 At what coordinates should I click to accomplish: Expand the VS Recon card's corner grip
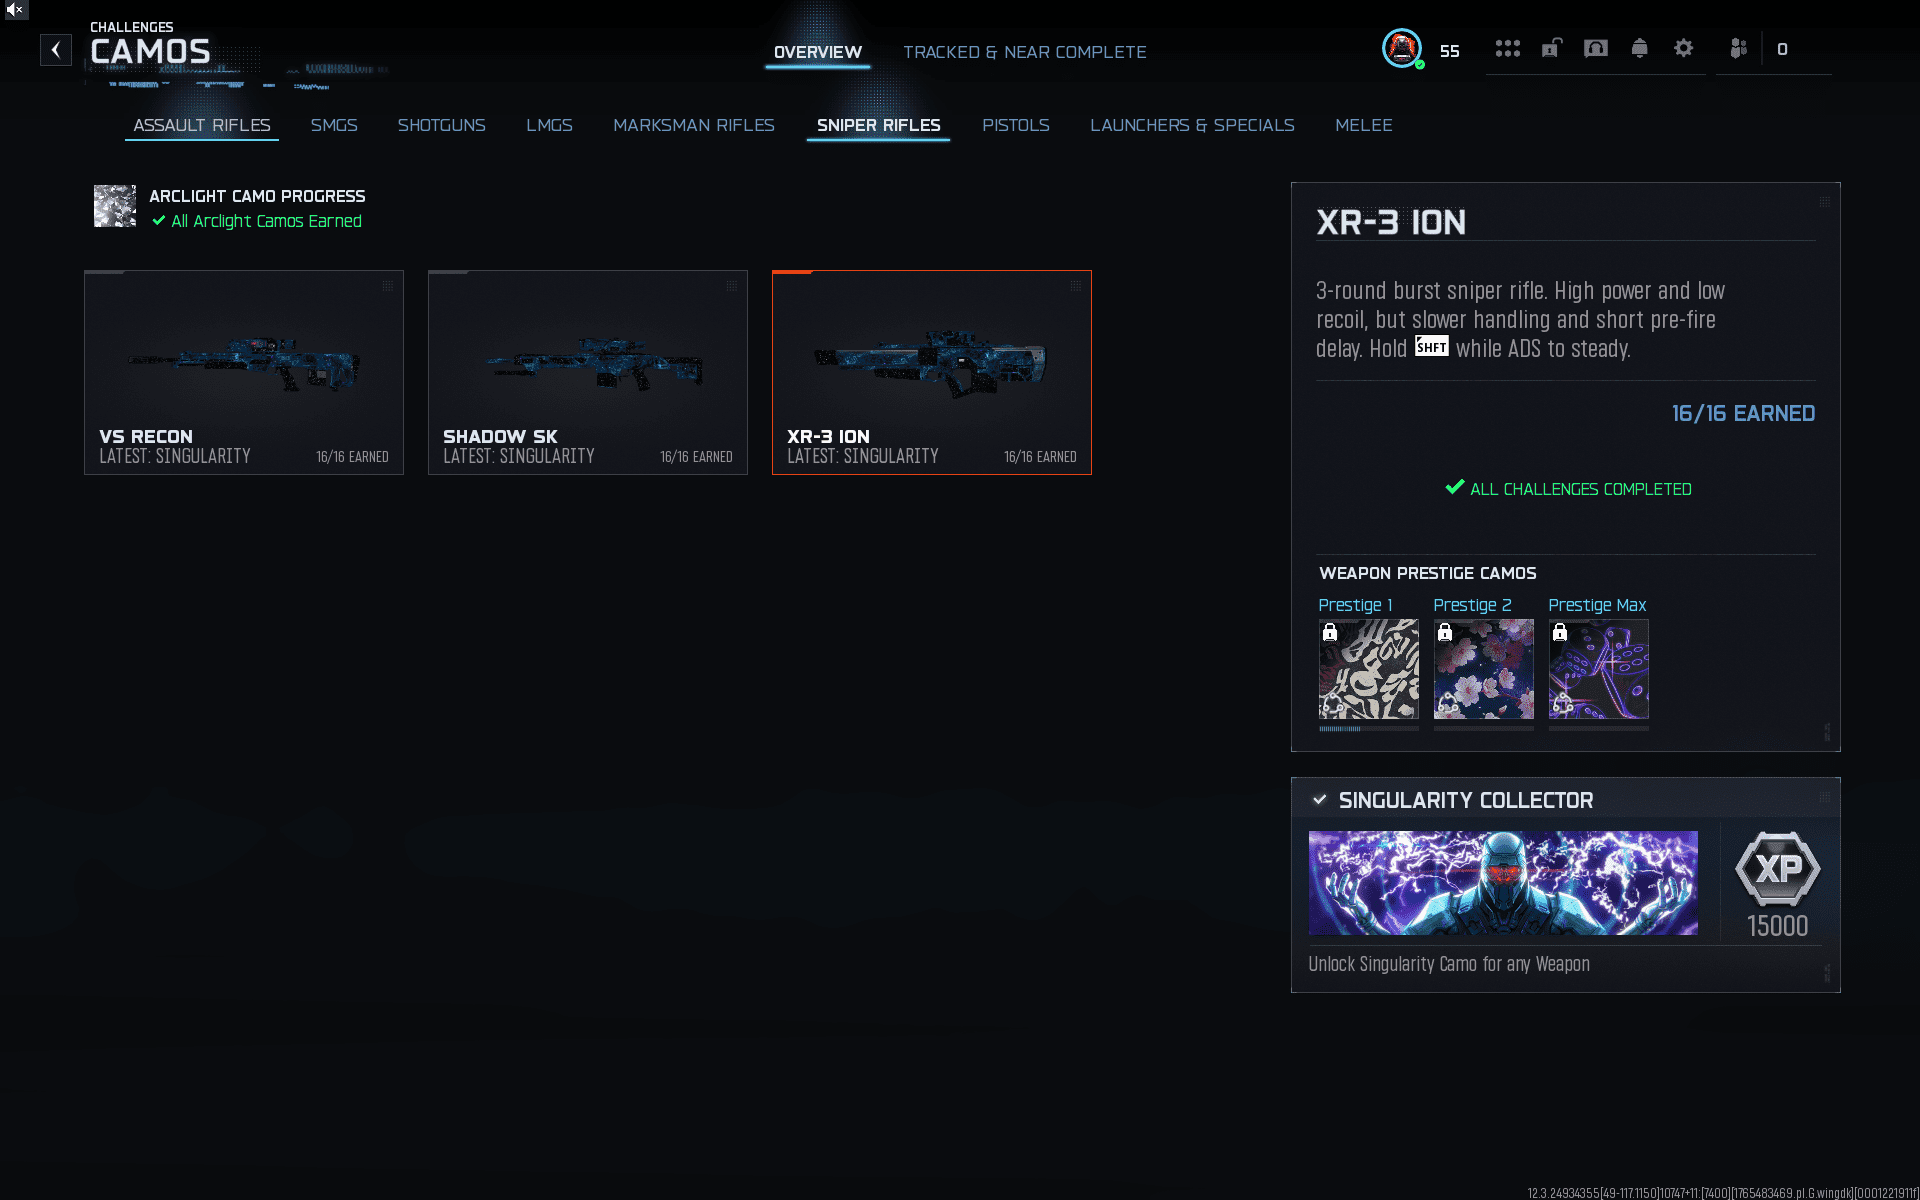click(388, 286)
